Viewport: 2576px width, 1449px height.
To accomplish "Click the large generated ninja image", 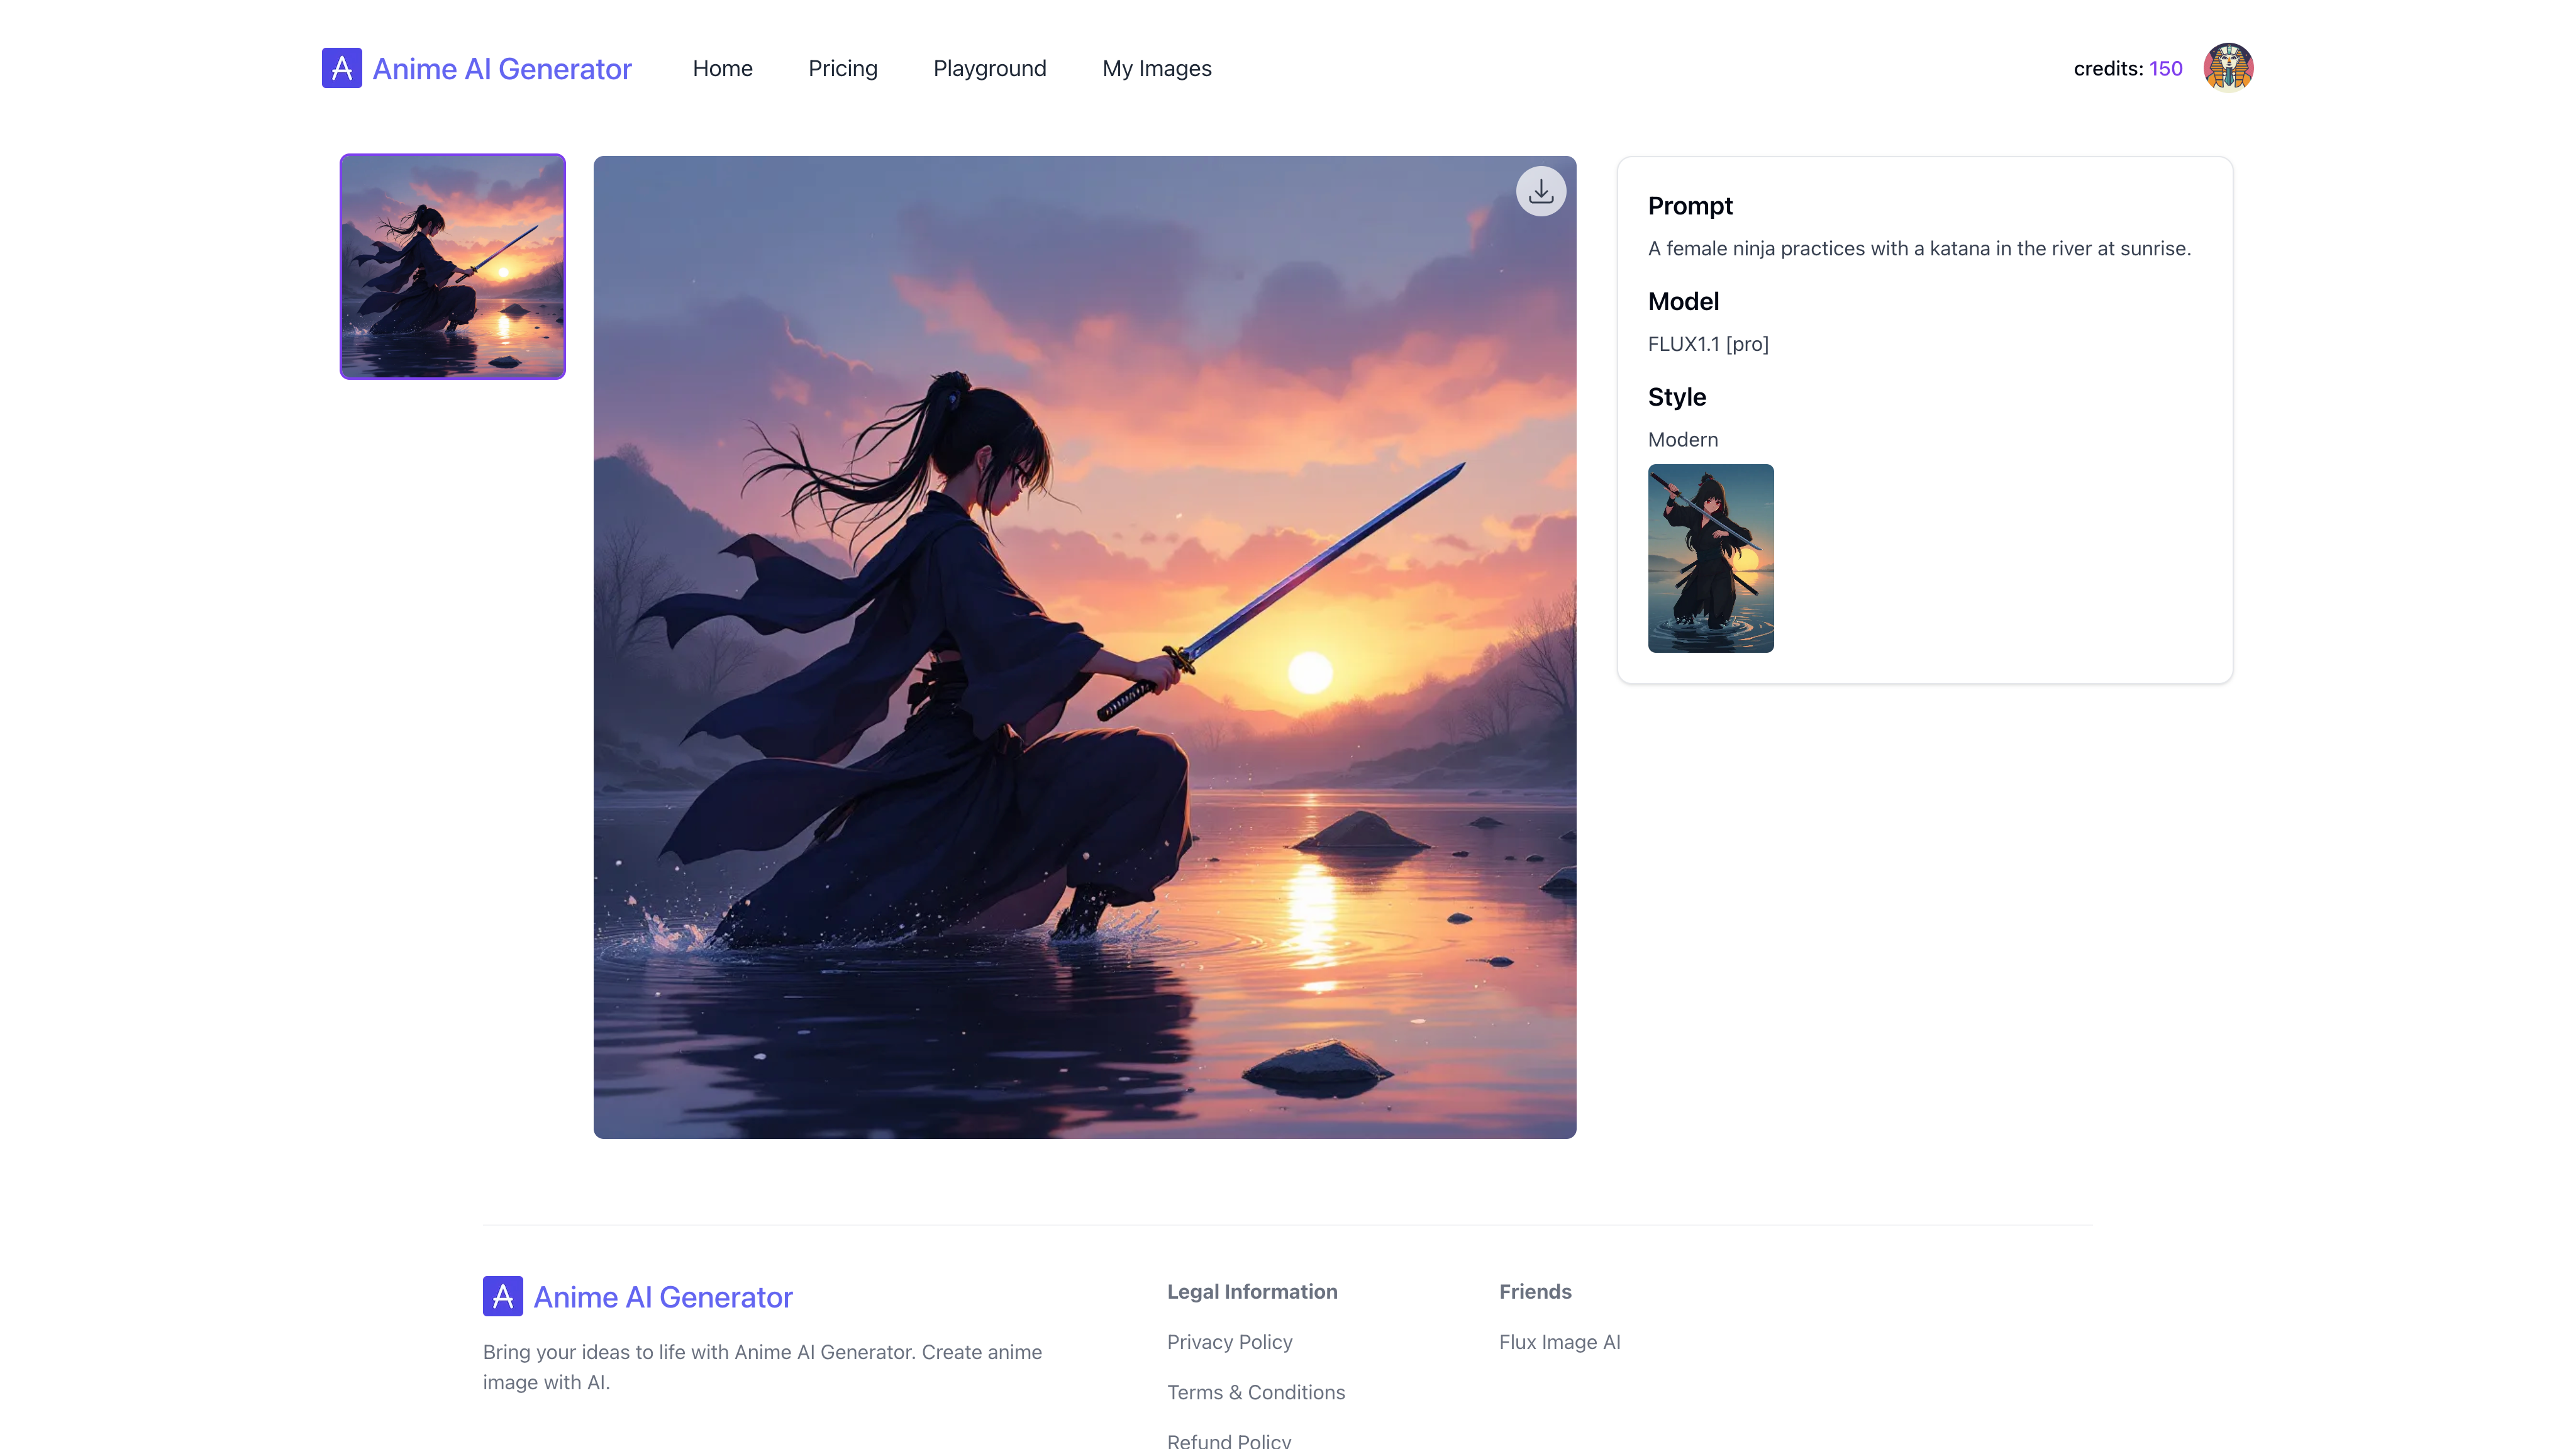I will coord(1084,647).
